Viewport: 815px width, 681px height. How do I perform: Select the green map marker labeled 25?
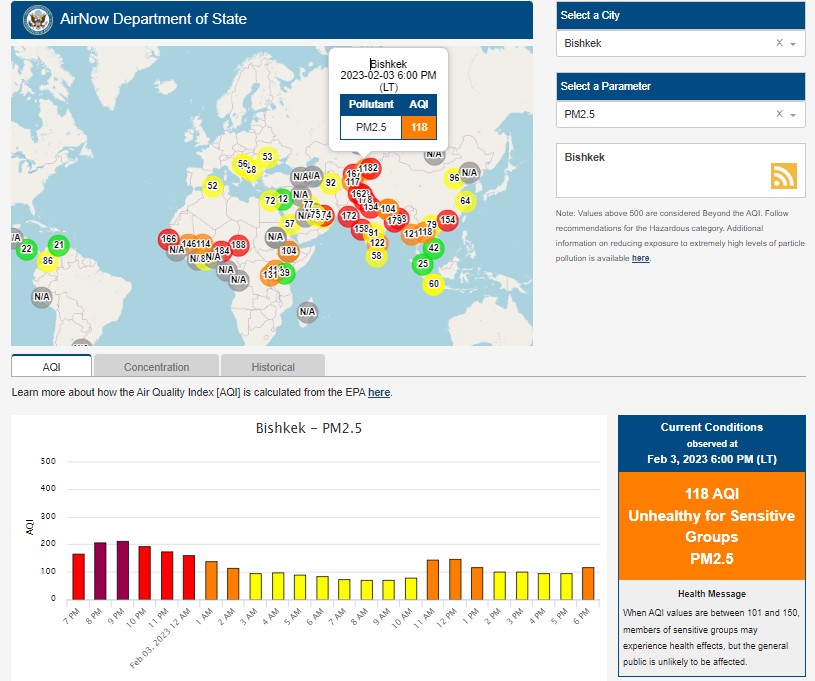coord(423,264)
